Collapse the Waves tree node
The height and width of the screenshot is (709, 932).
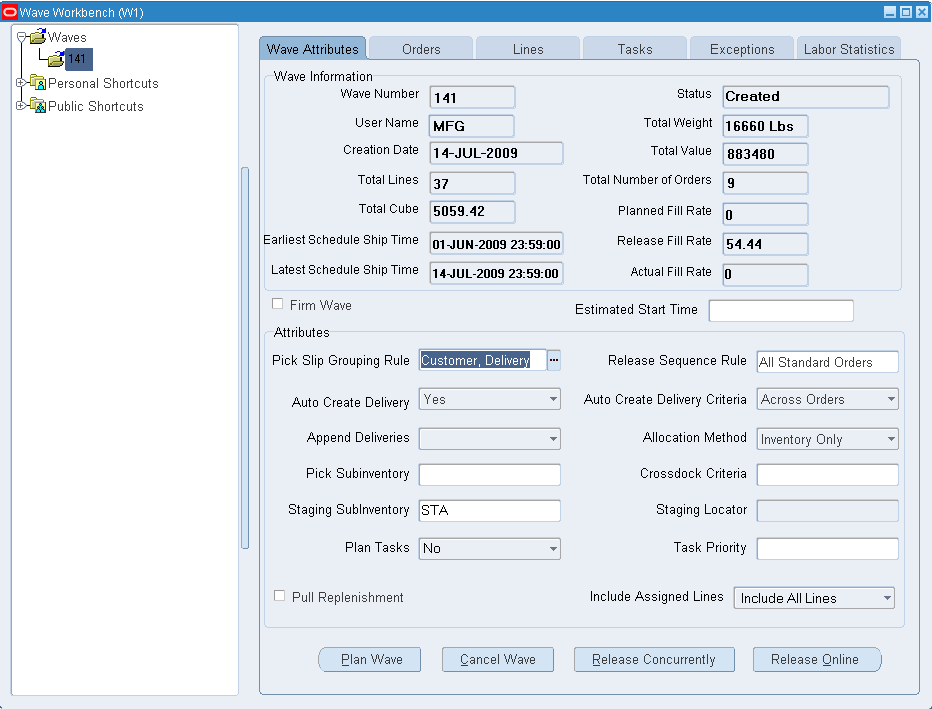pos(21,37)
